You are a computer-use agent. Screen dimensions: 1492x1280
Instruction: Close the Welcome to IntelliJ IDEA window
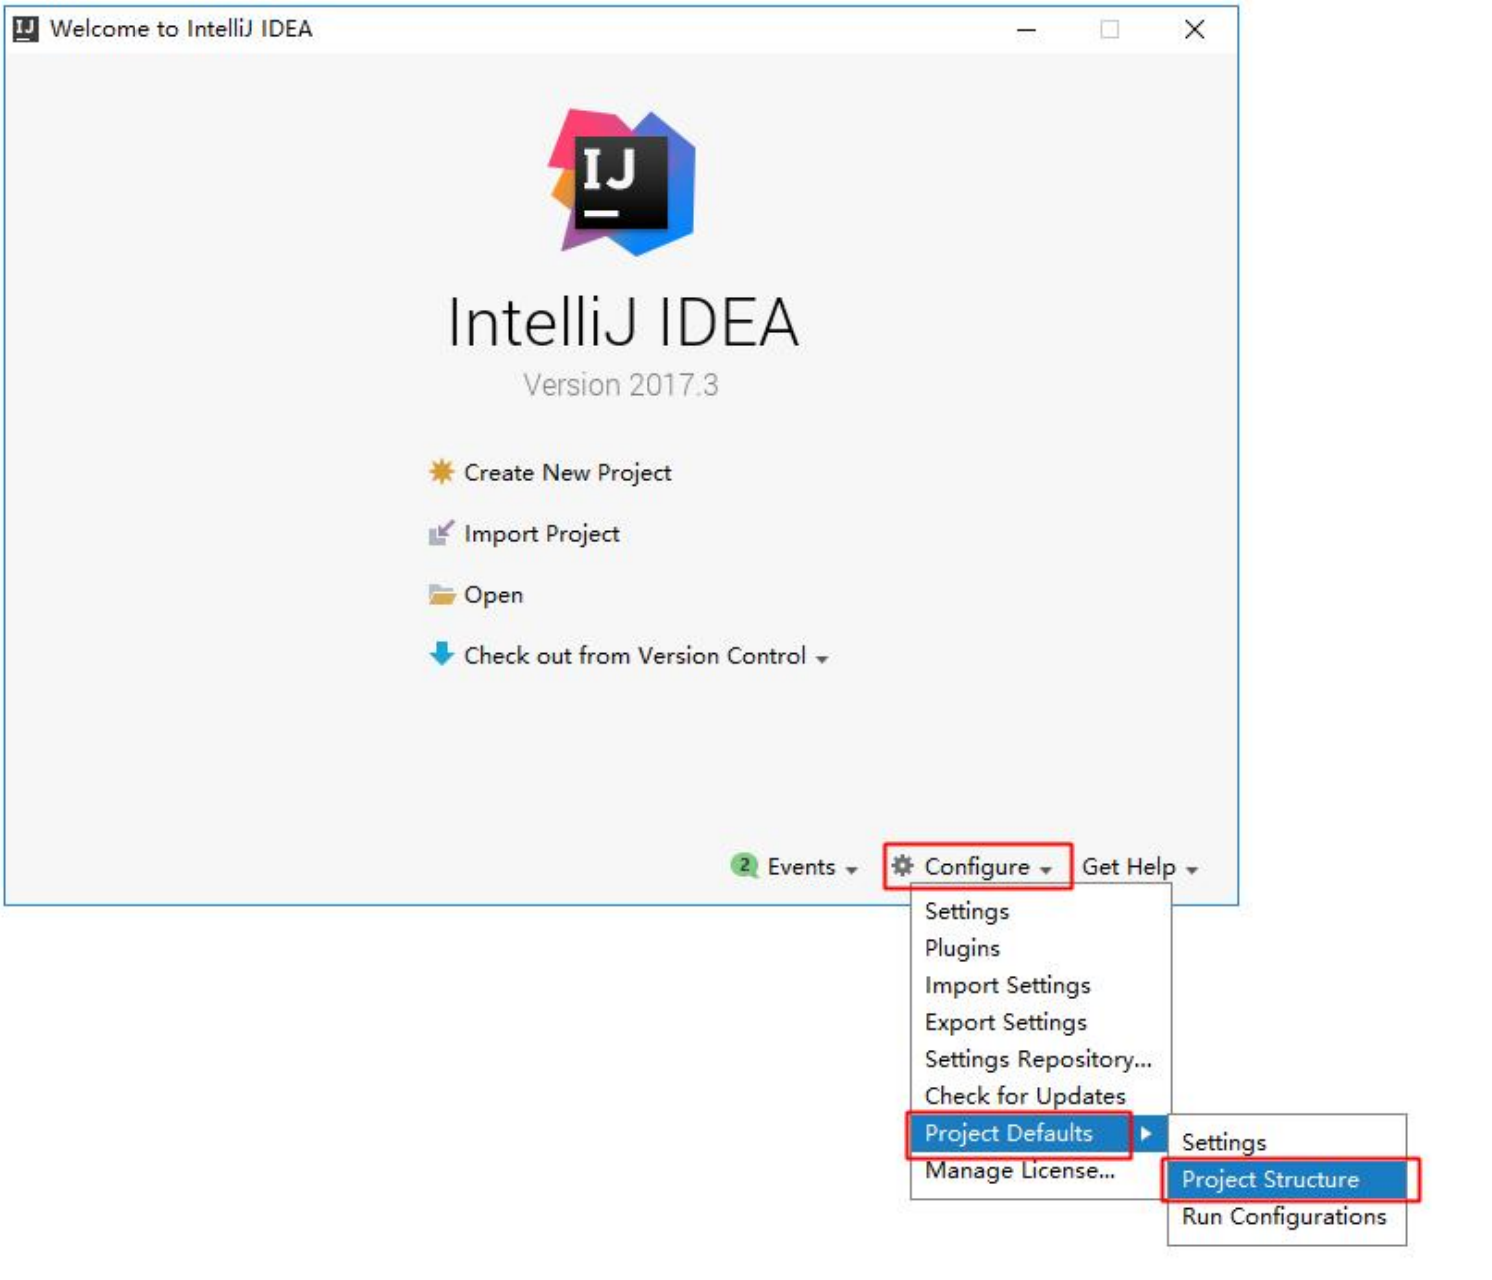coord(1194,30)
